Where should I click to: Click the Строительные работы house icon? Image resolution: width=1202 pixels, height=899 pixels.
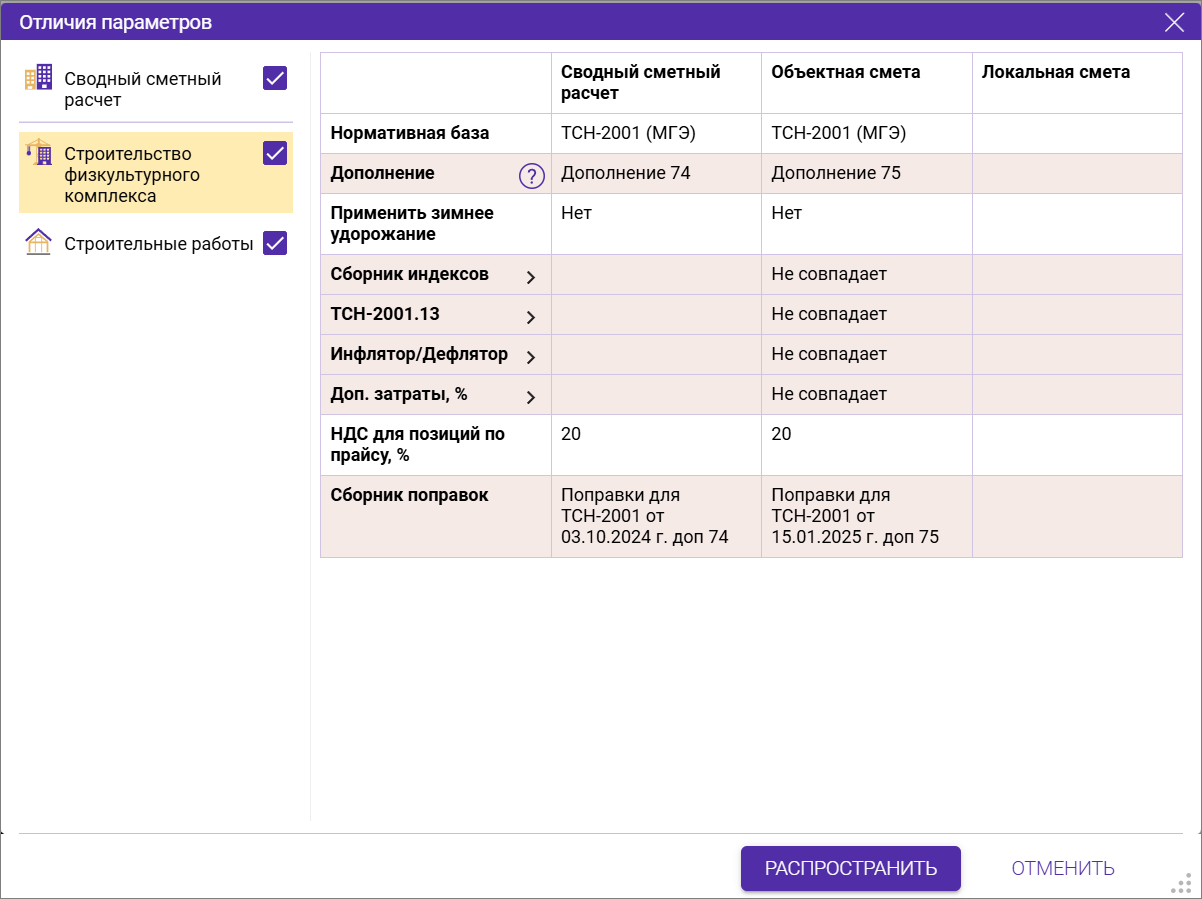(x=38, y=243)
